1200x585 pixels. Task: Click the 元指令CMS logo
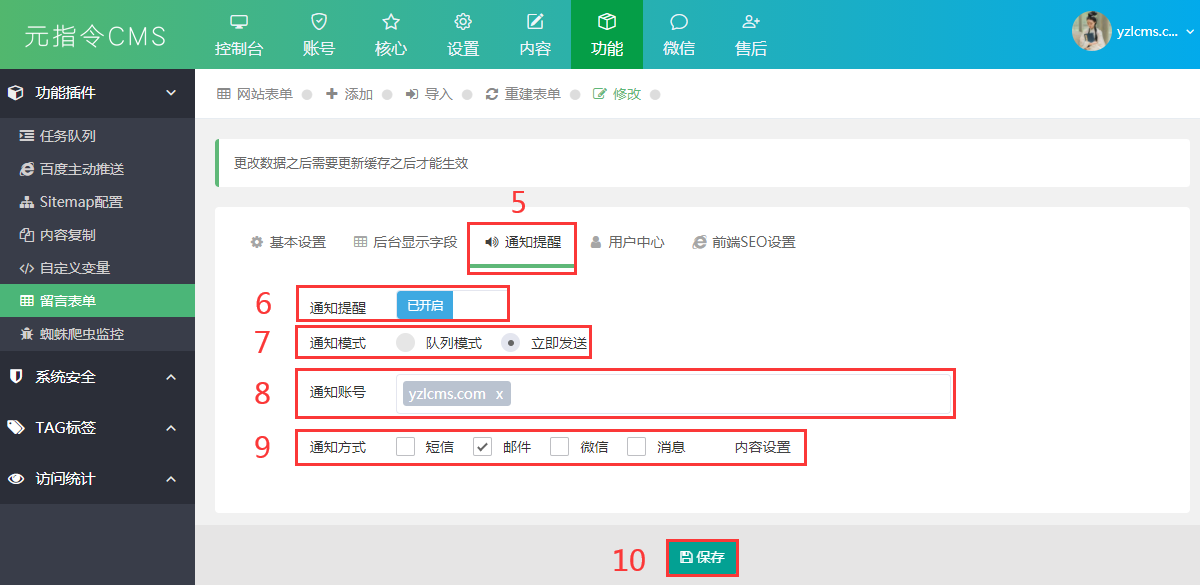[96, 35]
